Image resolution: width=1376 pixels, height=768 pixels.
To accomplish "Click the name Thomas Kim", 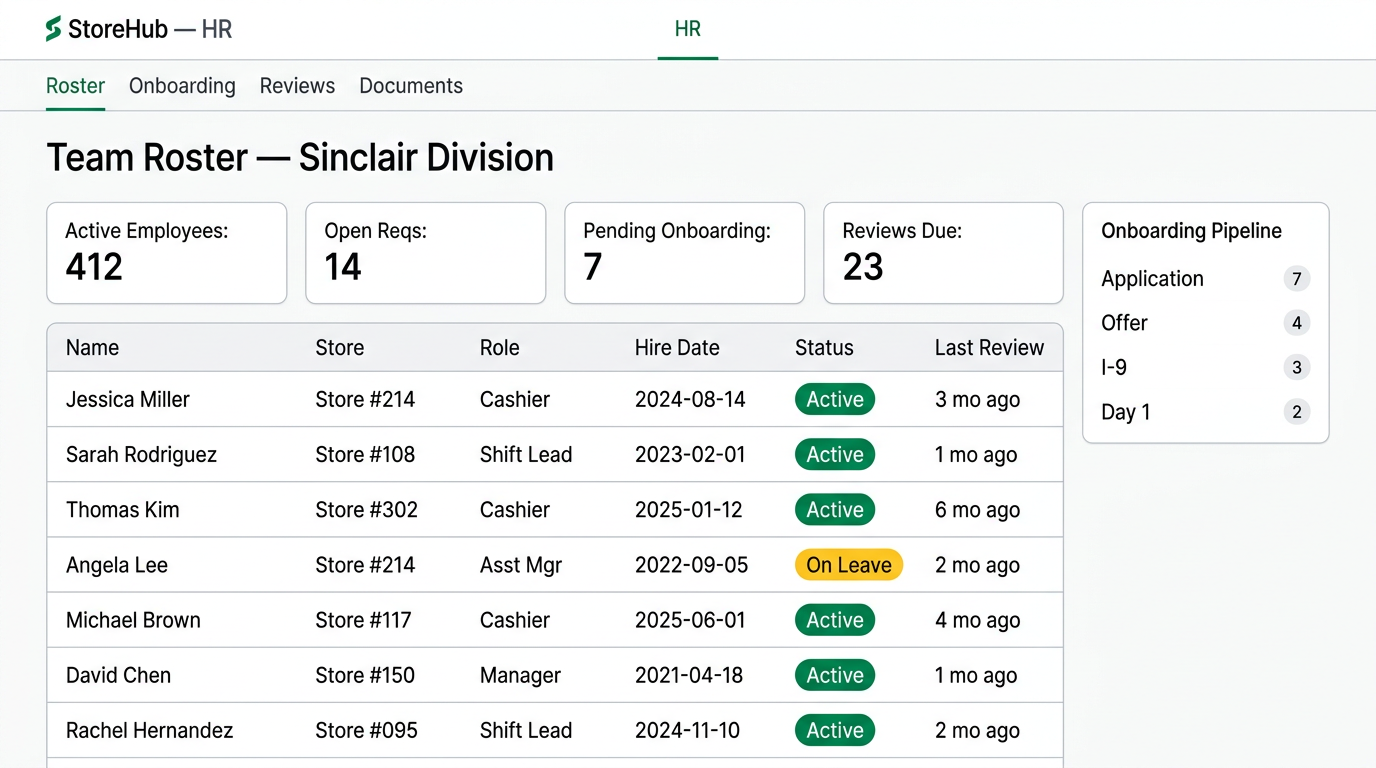I will [123, 510].
